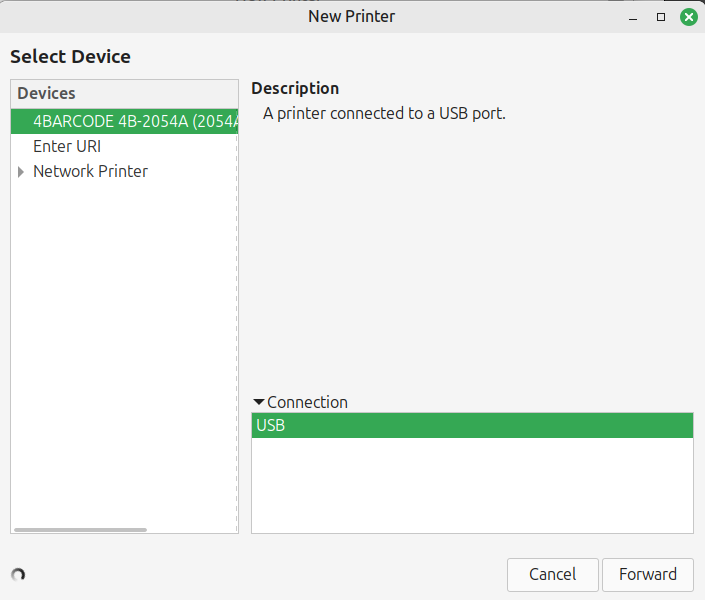Viewport: 705px width, 600px height.
Task: Expand the Network Printer tree arrow
Action: pyautogui.click(x=21, y=172)
